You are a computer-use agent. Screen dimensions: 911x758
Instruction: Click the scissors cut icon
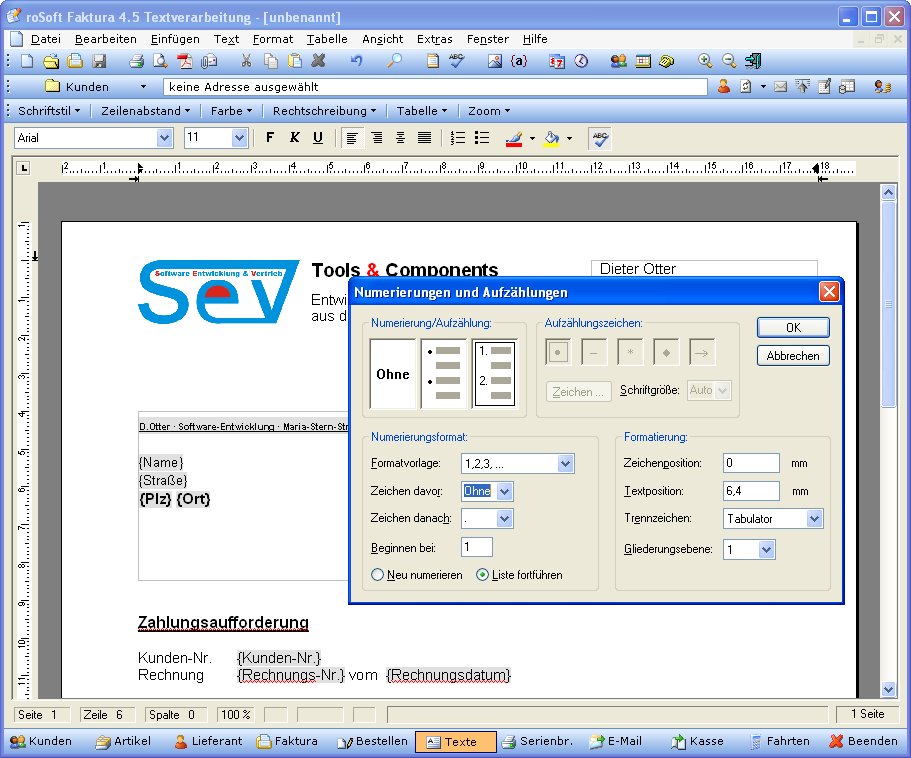click(x=246, y=62)
